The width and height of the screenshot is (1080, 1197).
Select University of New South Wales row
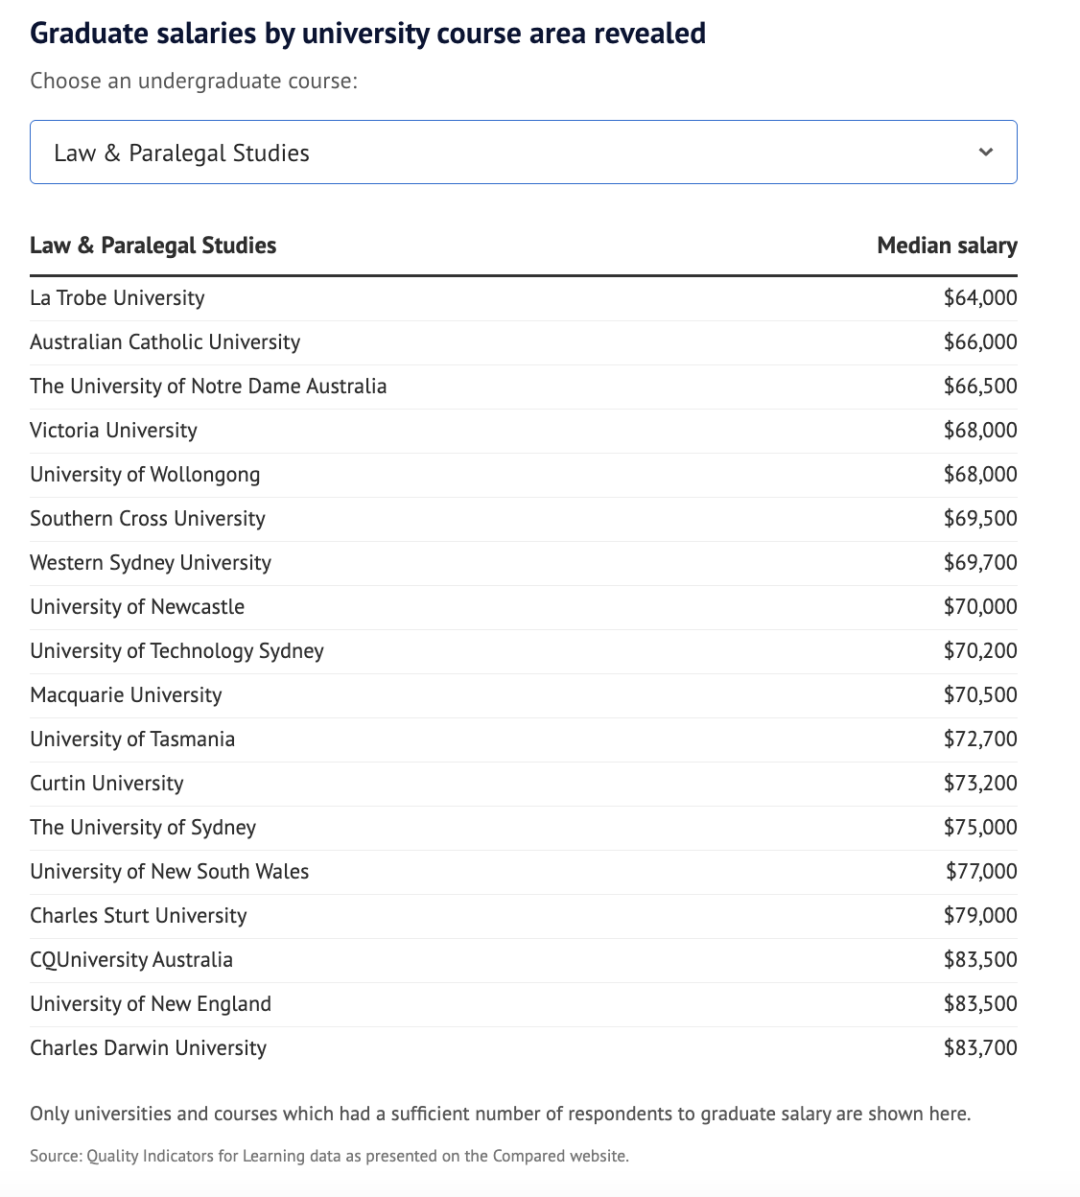click(169, 871)
